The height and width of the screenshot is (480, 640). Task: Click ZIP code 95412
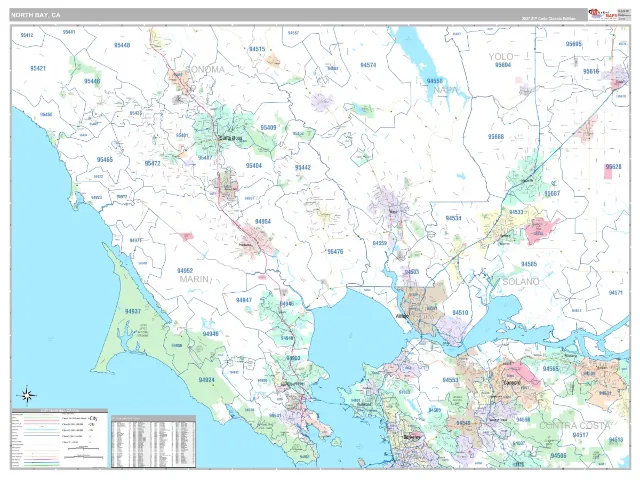tap(27, 36)
